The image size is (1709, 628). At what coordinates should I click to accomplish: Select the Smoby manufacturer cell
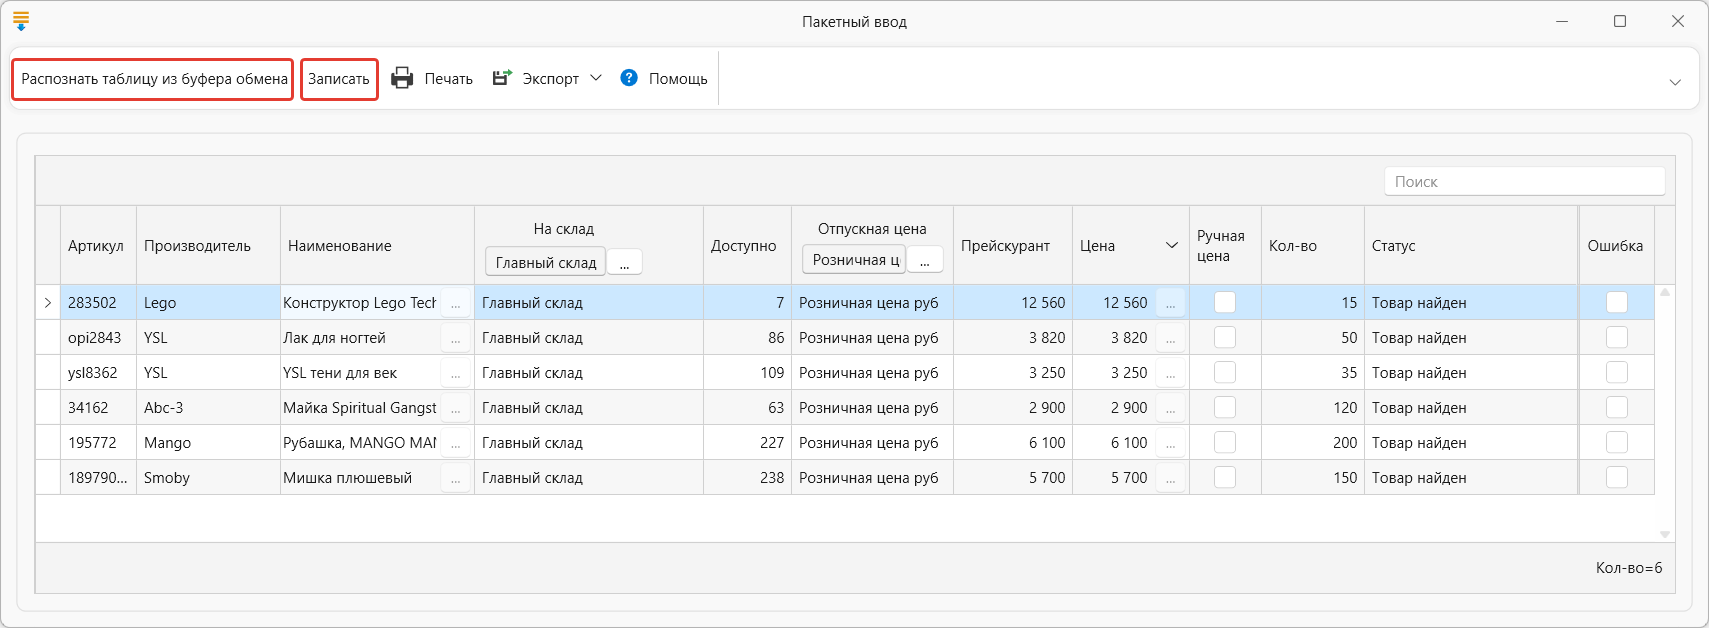tap(208, 477)
